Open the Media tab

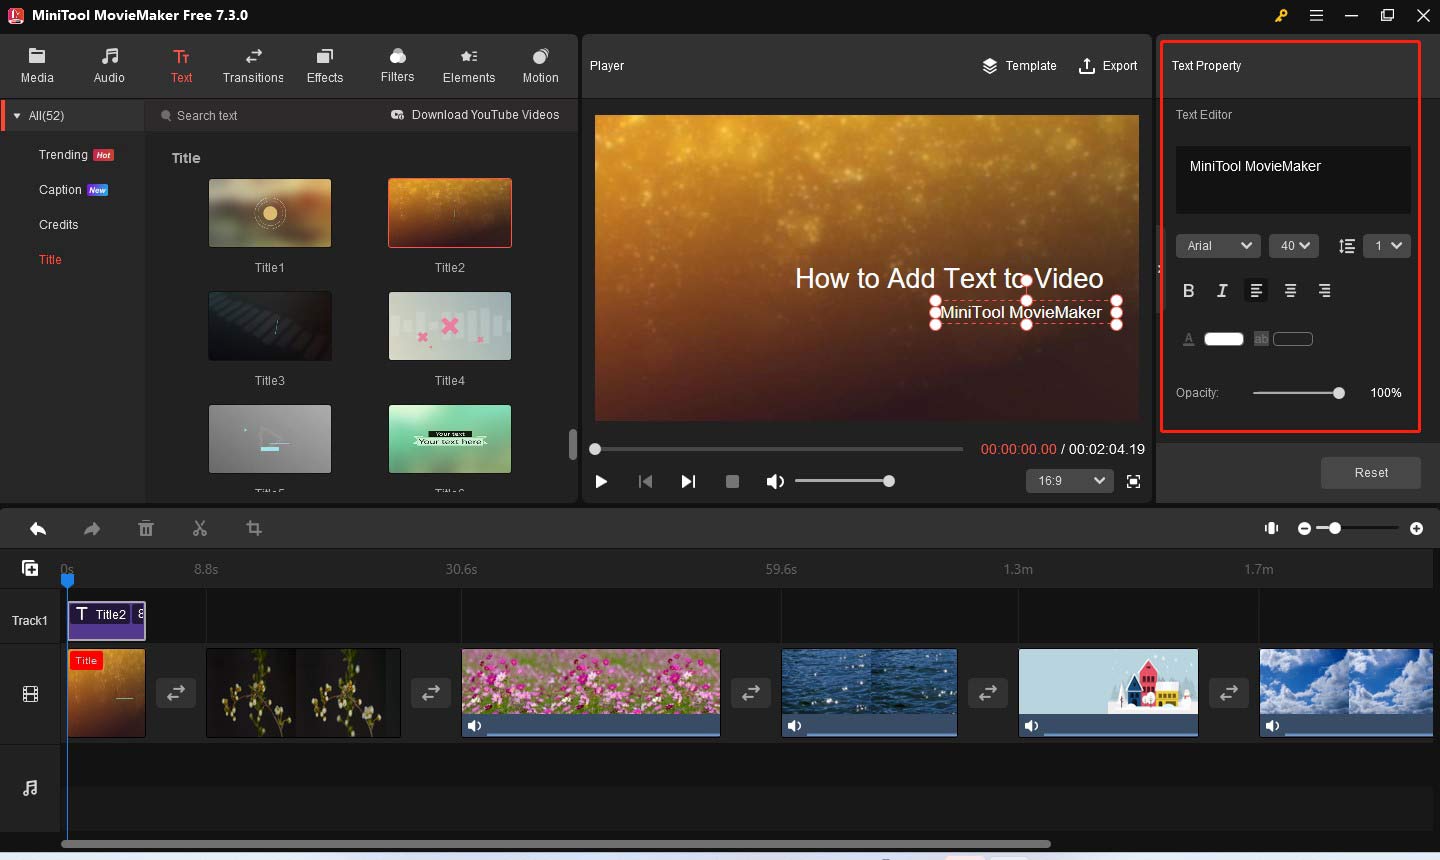point(37,66)
